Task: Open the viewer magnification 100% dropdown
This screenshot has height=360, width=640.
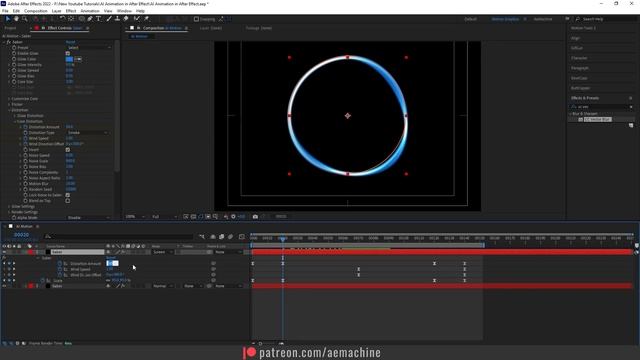Action: click(x=135, y=216)
